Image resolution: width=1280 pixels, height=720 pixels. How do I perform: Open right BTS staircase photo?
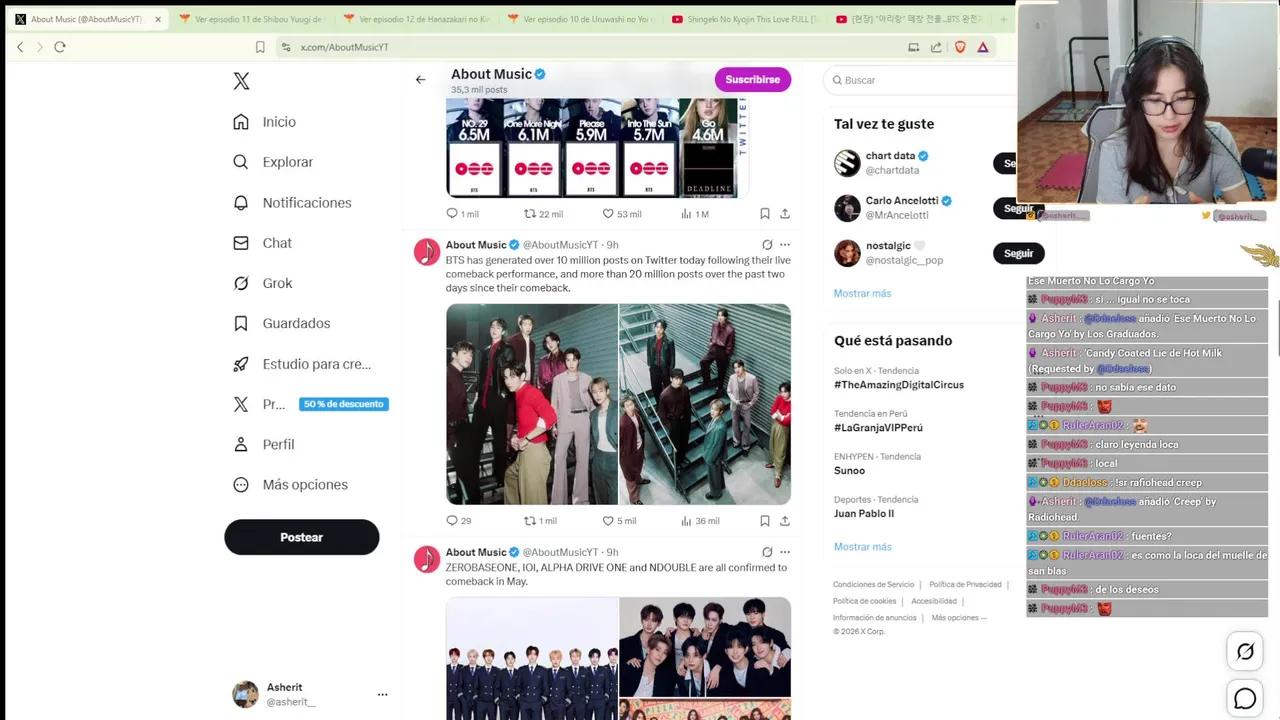pyautogui.click(x=705, y=404)
